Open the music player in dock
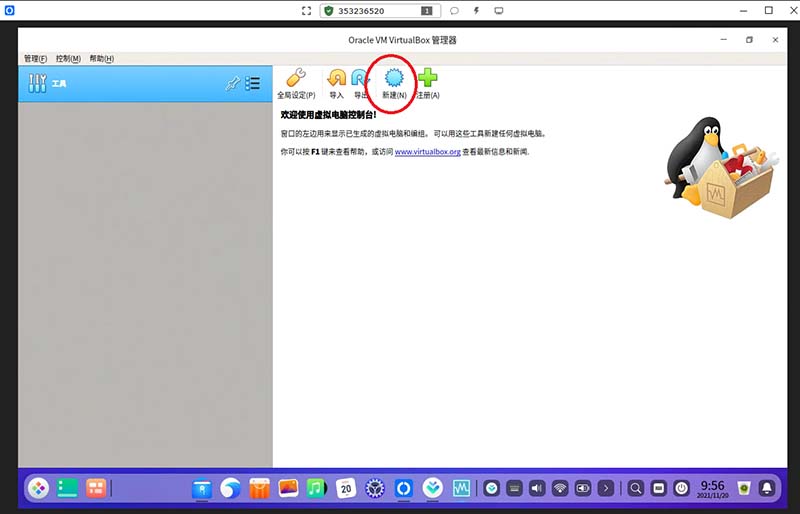The image size is (800, 514). (317, 488)
